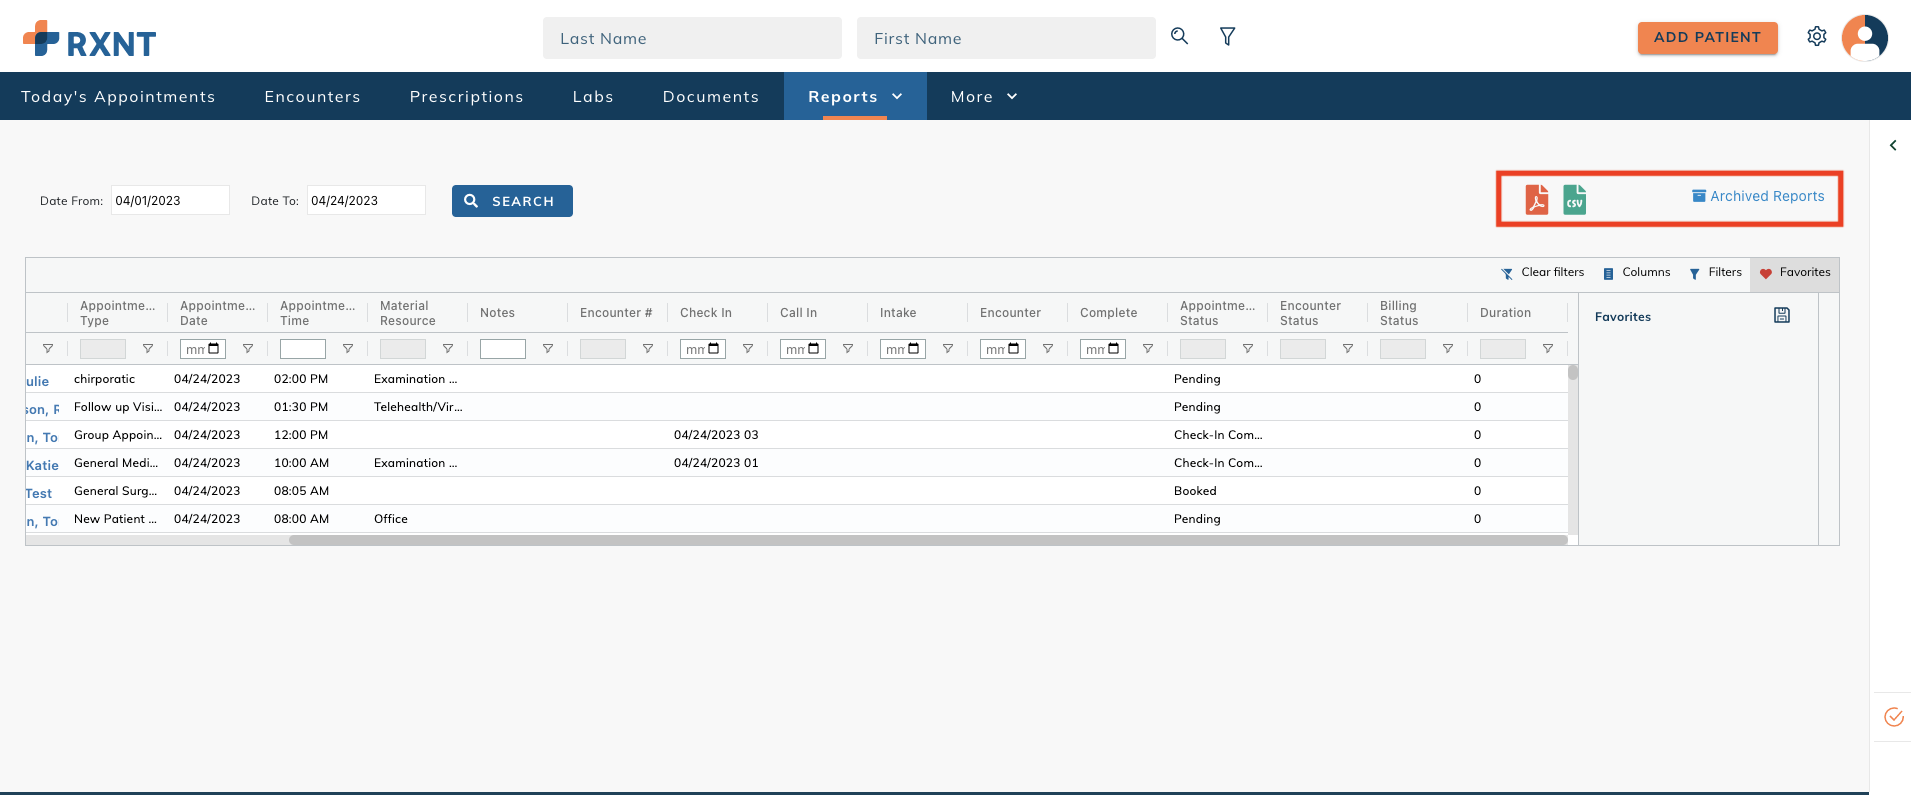This screenshot has width=1911, height=795.
Task: Click the grid horizontal scrollbar
Action: pos(928,540)
